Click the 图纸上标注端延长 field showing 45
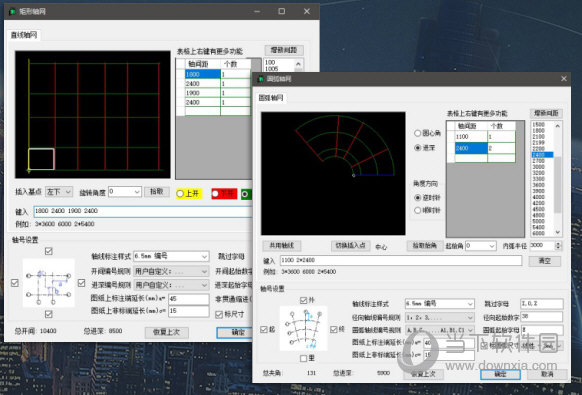 pyautogui.click(x=189, y=299)
